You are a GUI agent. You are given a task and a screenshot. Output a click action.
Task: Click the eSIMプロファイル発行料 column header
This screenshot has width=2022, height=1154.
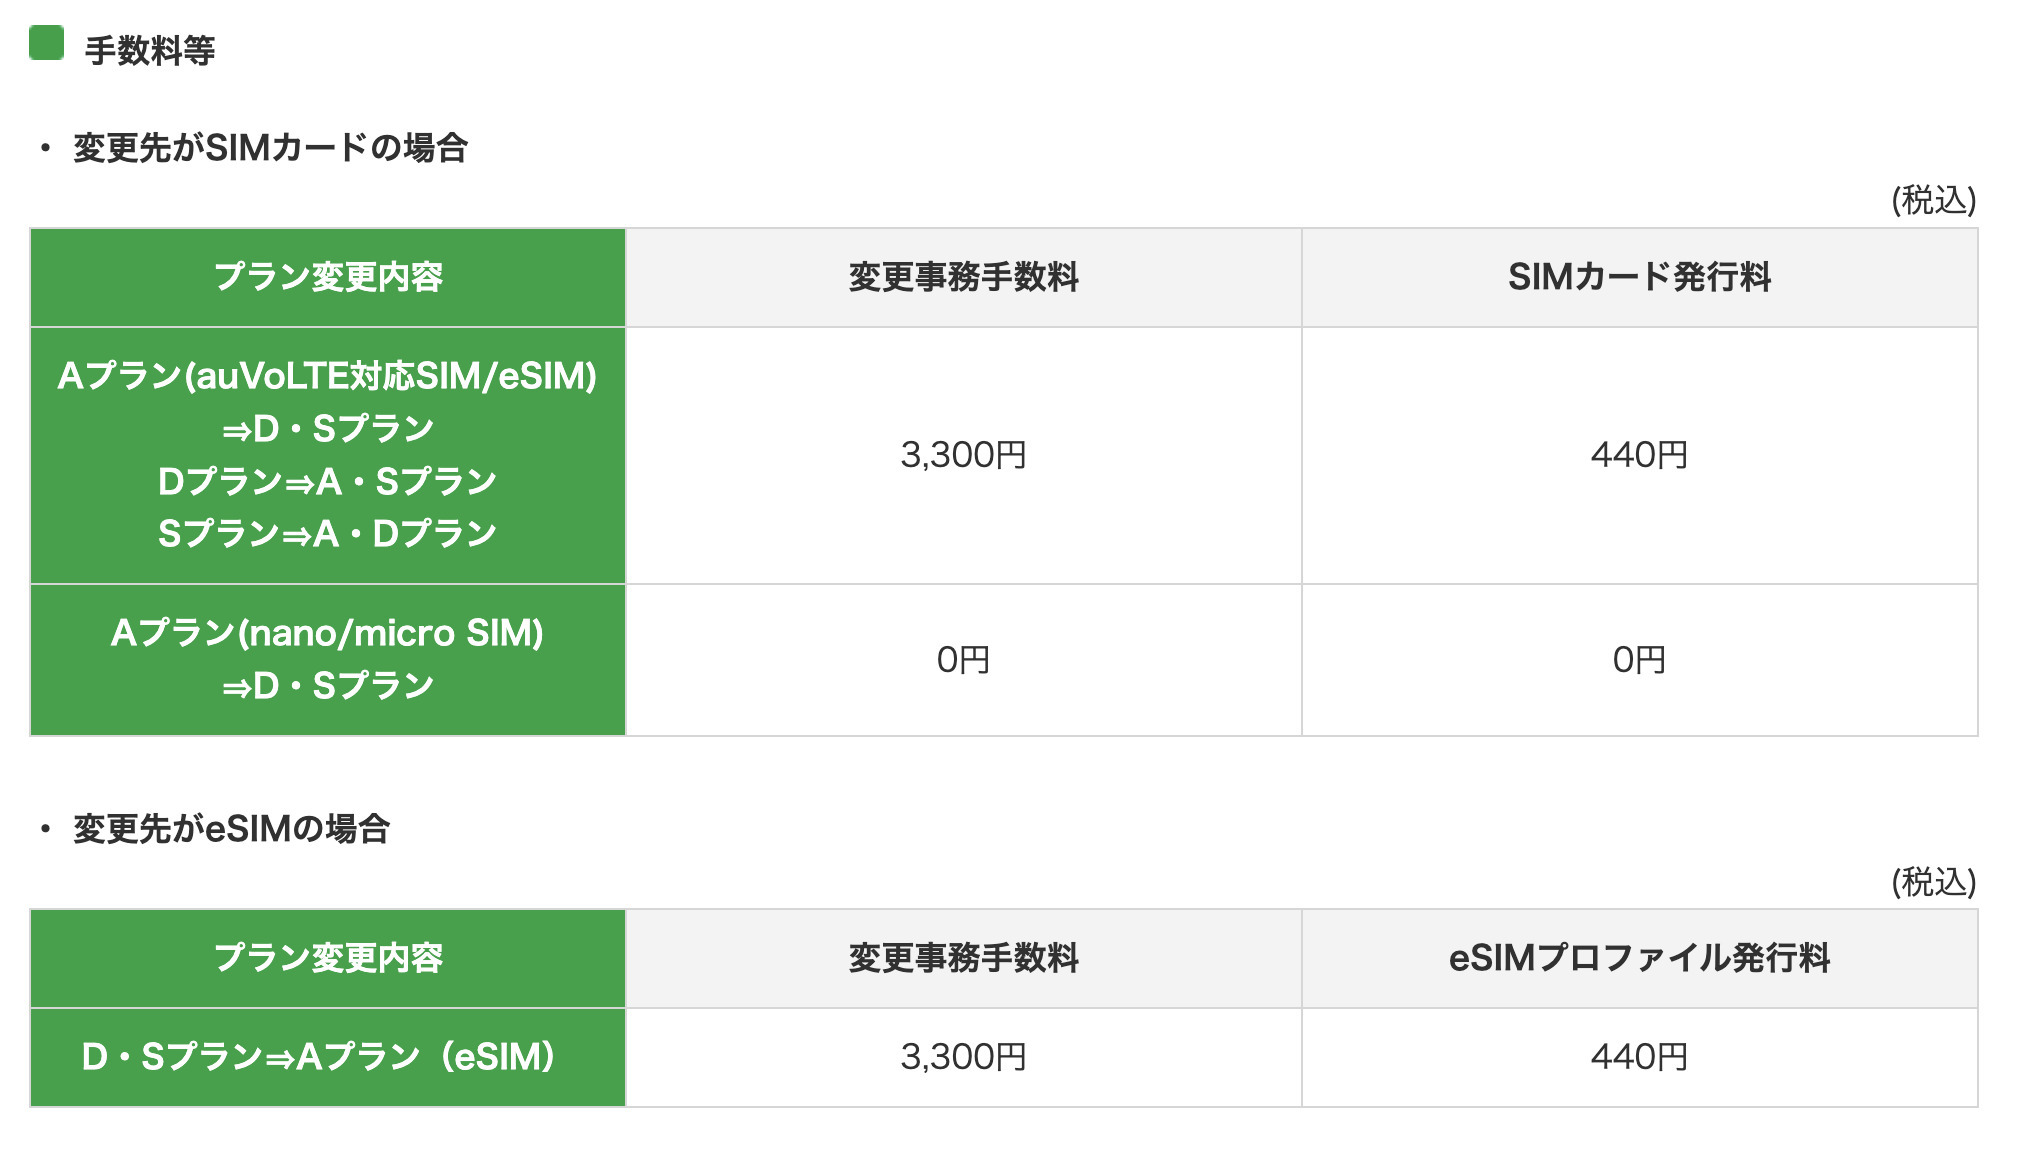point(1639,958)
